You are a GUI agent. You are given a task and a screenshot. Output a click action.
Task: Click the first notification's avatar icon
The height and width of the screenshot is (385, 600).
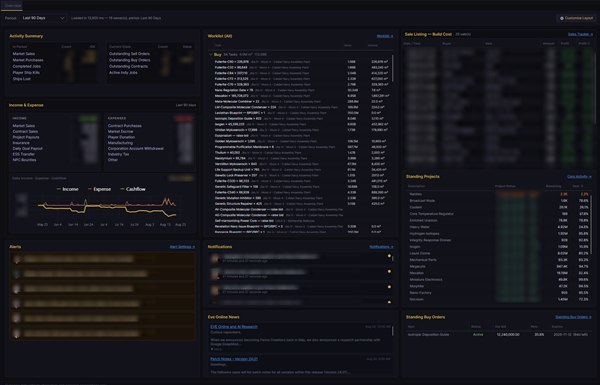[x=215, y=259]
